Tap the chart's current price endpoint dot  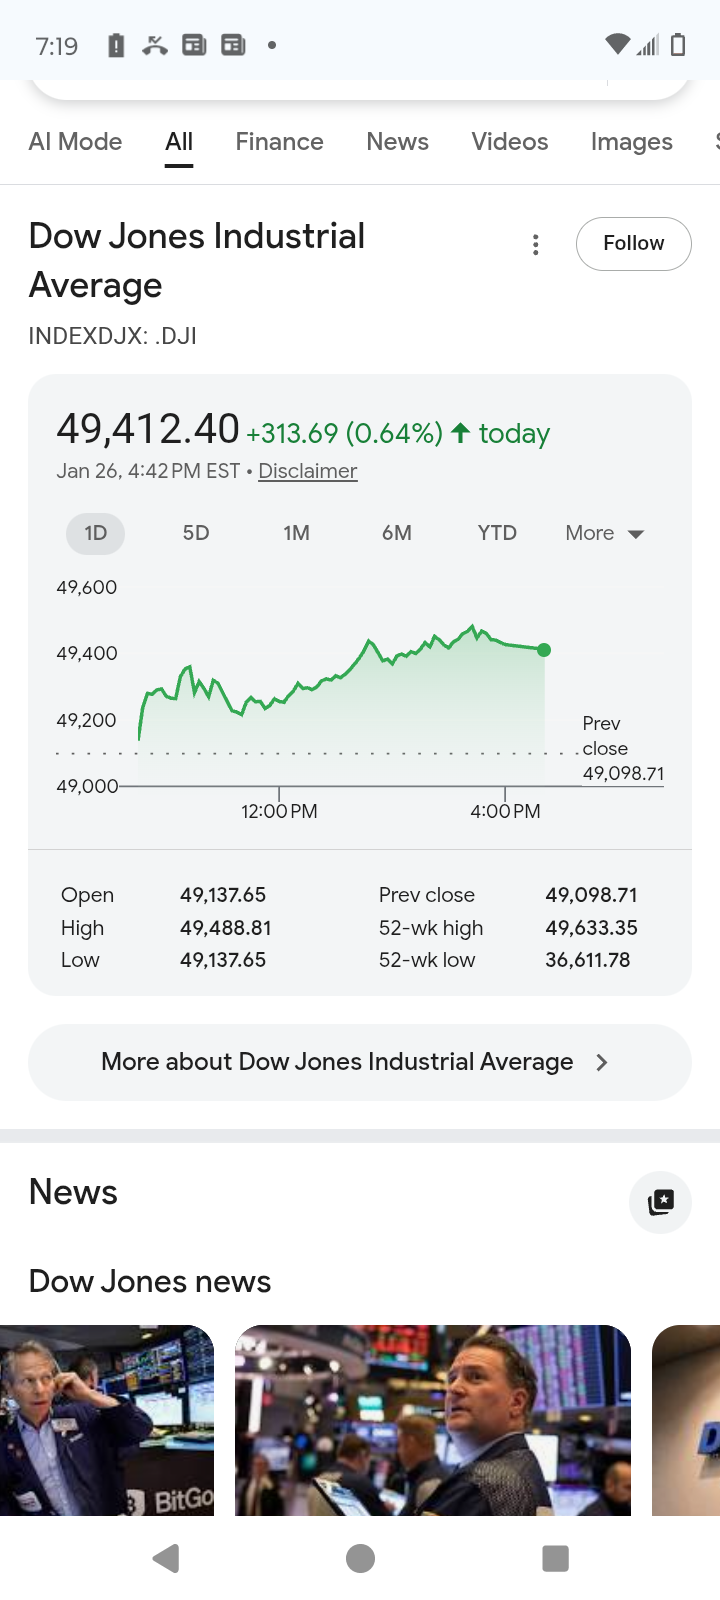pyautogui.click(x=544, y=650)
